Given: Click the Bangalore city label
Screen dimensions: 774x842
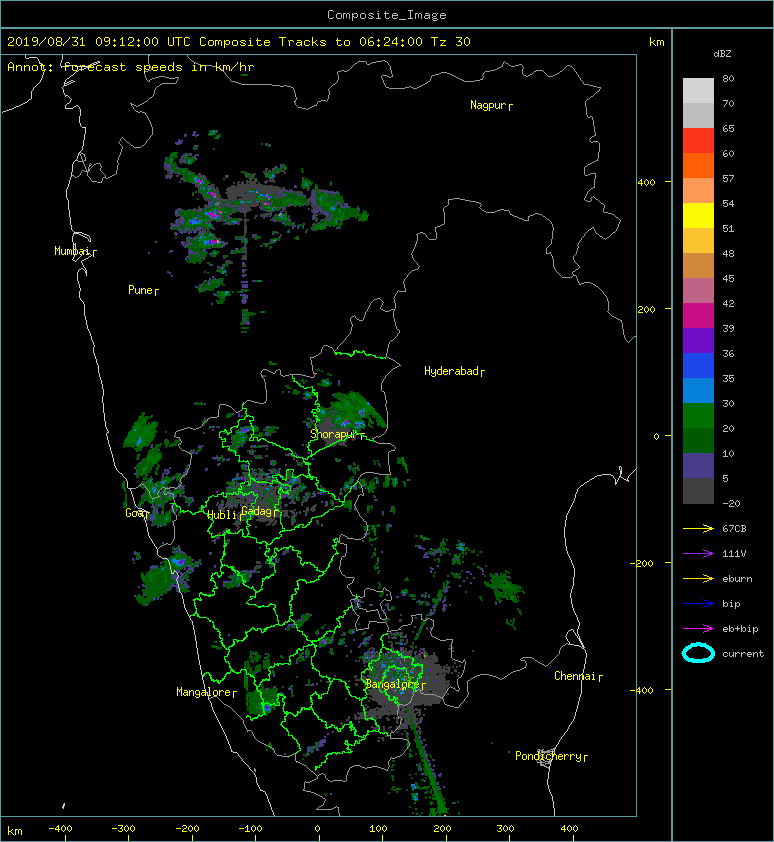Looking at the screenshot, I should tap(395, 684).
